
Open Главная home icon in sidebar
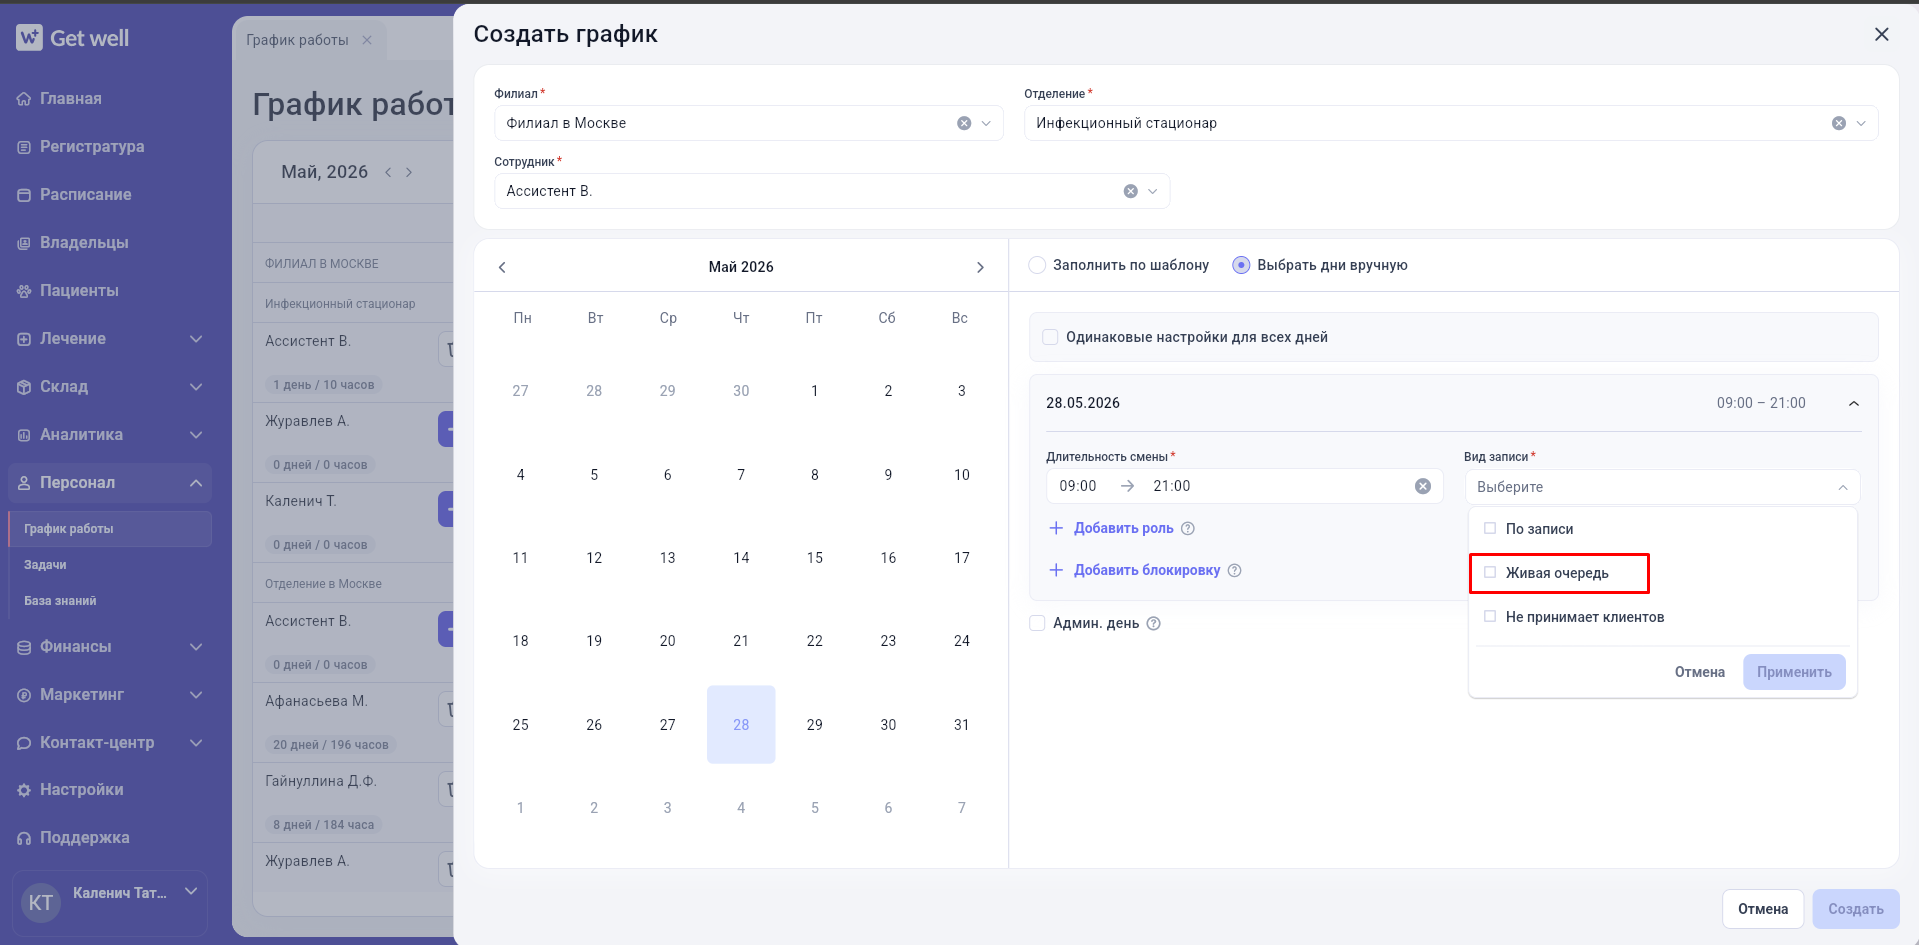coord(24,99)
